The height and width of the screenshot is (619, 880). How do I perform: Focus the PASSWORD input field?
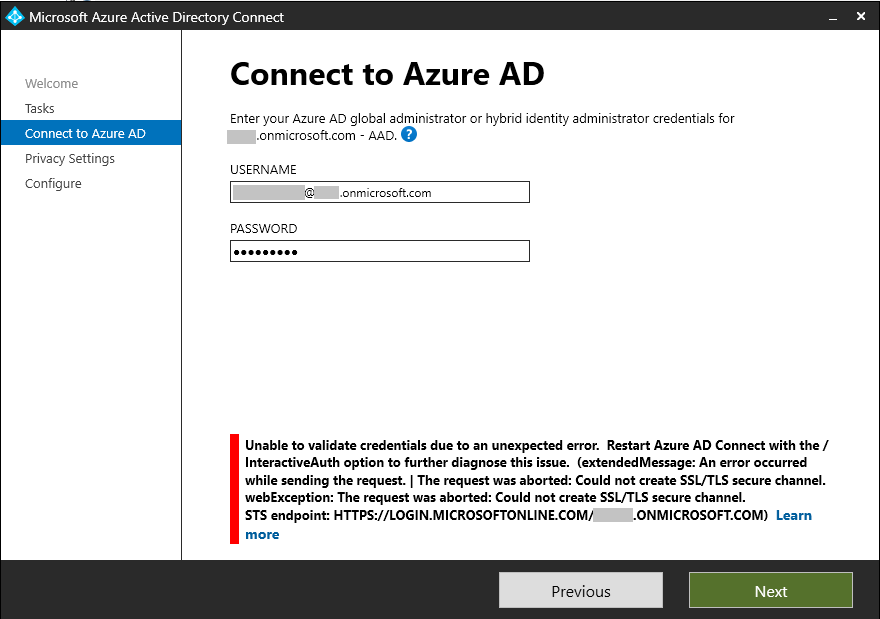(380, 251)
